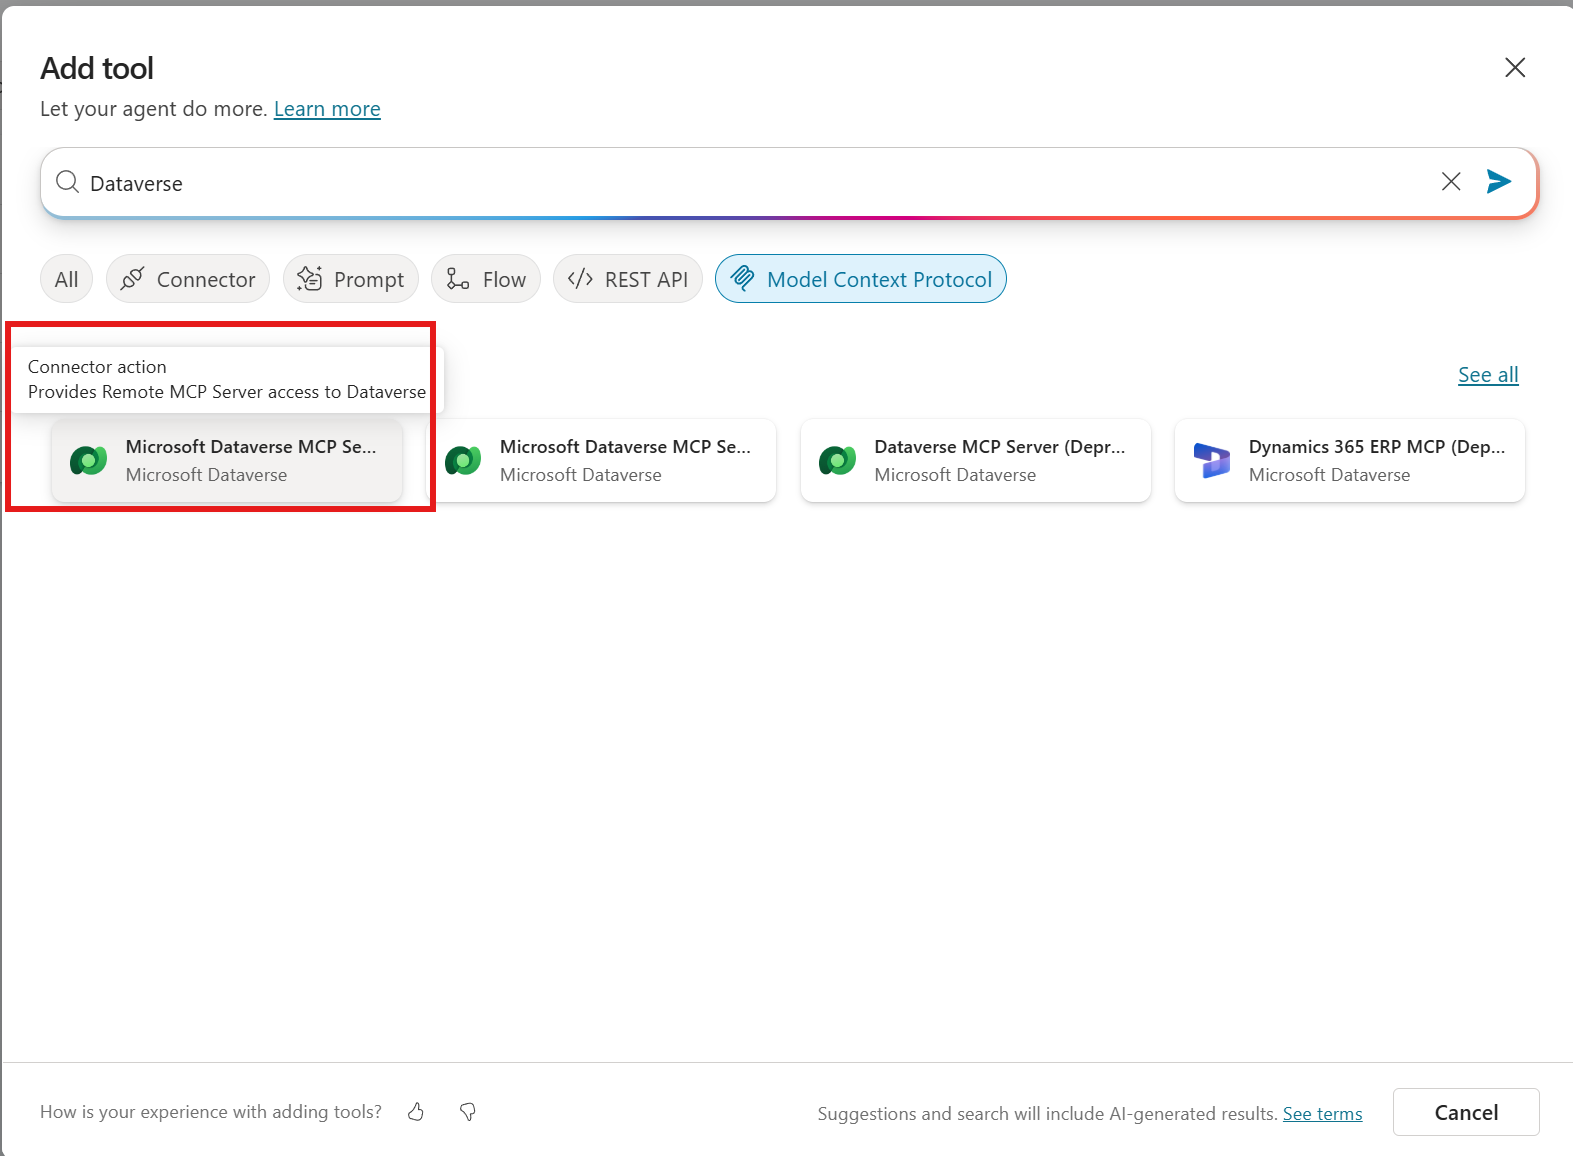
Task: Open the See terms link
Action: point(1322,1114)
